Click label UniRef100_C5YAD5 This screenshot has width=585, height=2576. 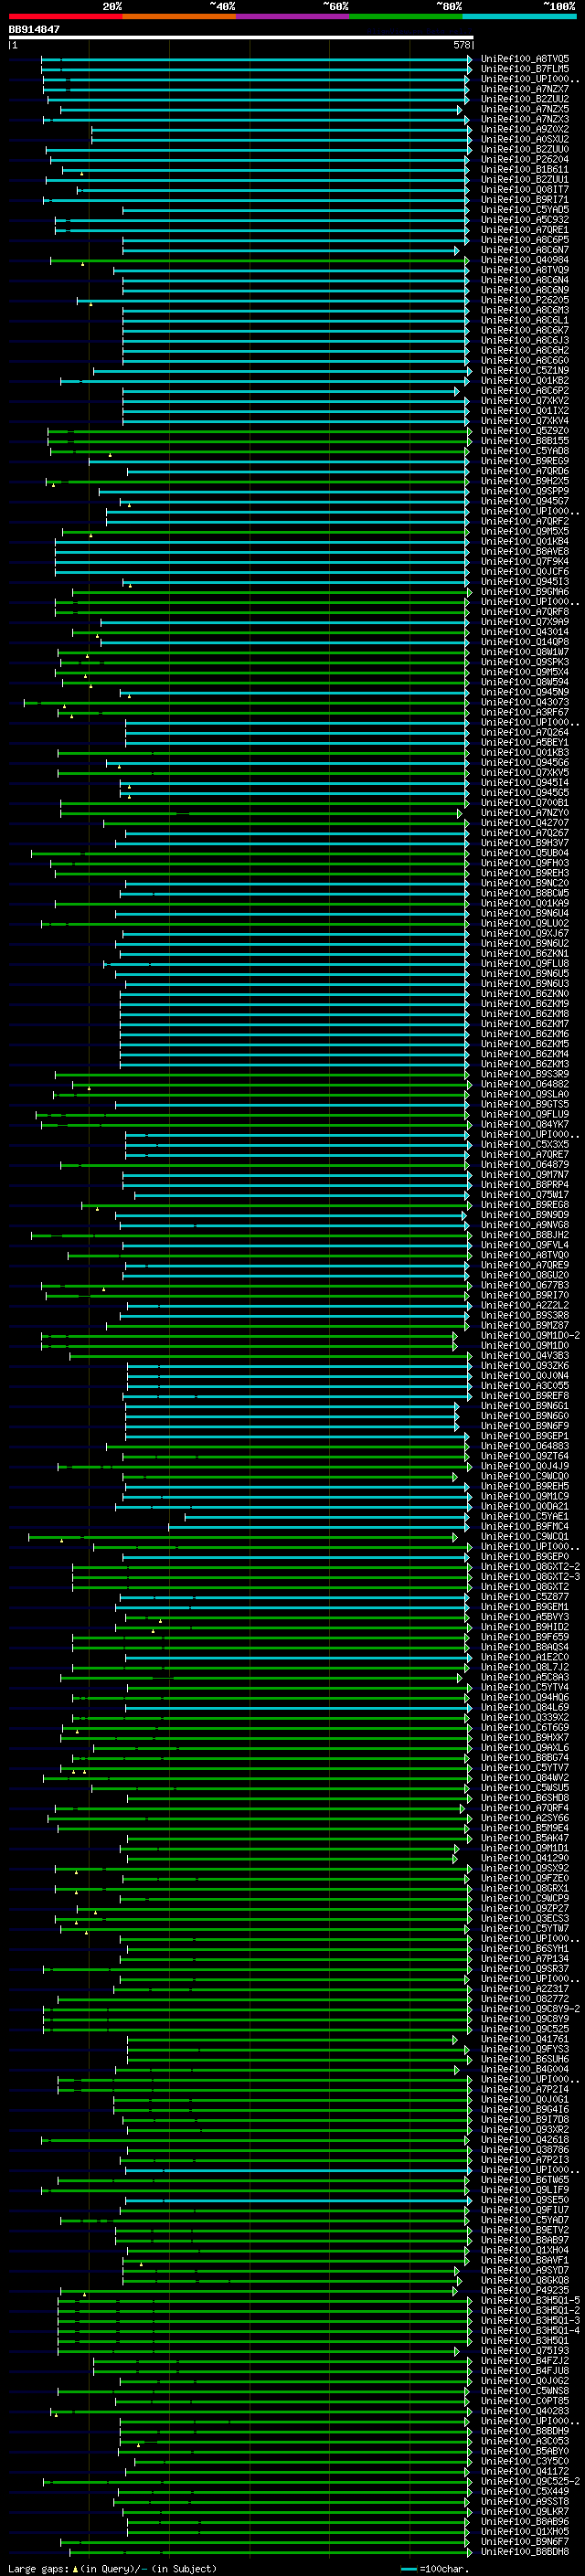click(525, 210)
